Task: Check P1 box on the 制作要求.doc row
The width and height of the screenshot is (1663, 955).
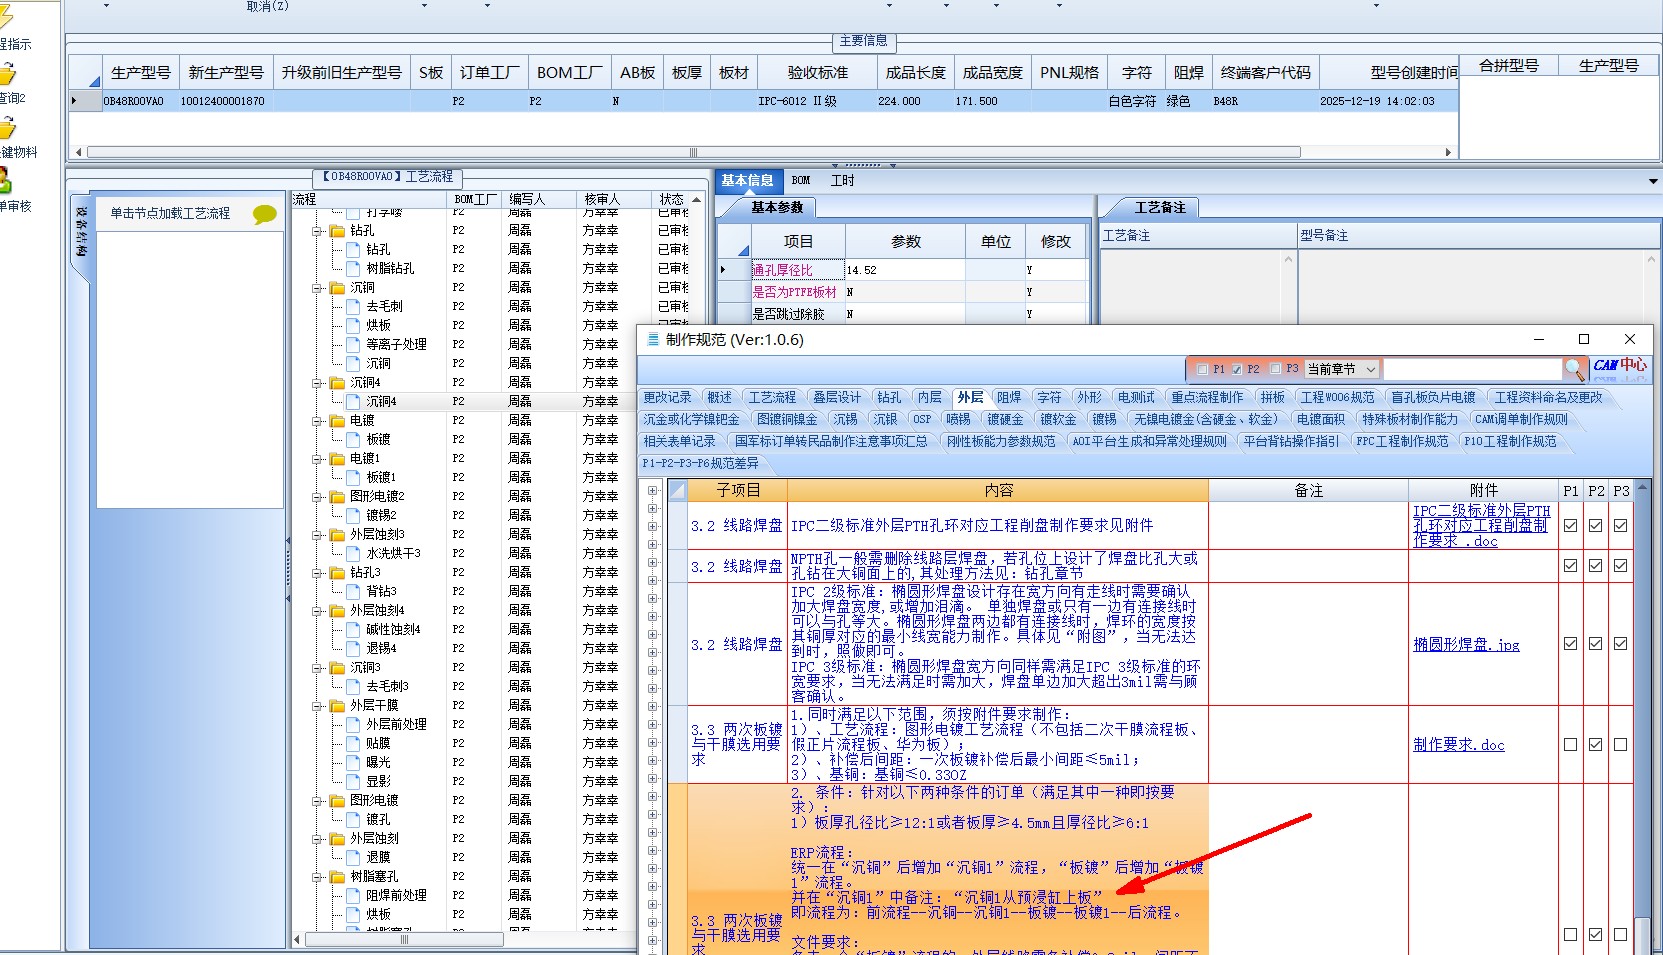Action: 1570,744
